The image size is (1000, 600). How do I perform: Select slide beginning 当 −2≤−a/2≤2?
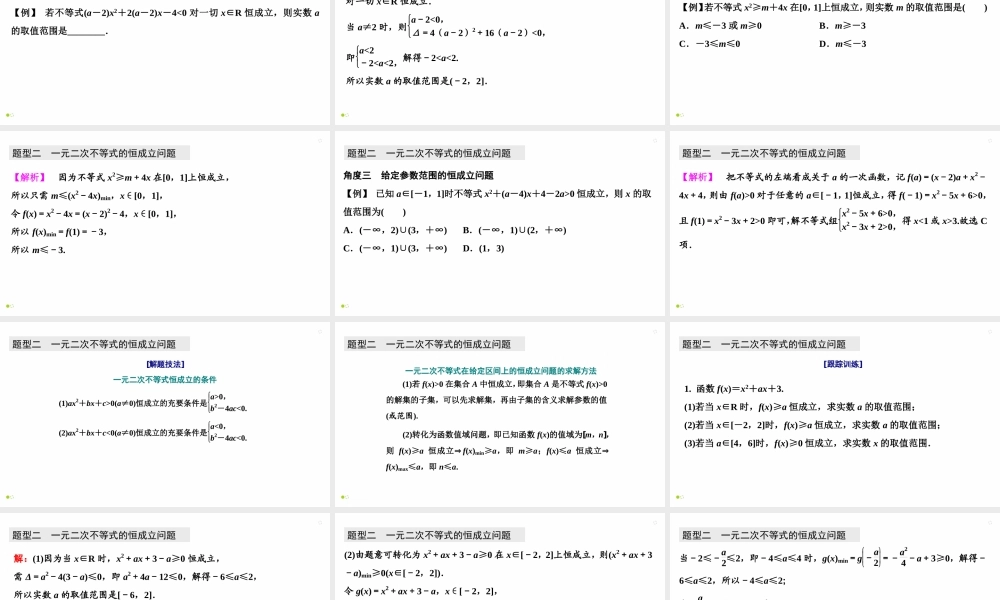835,557
